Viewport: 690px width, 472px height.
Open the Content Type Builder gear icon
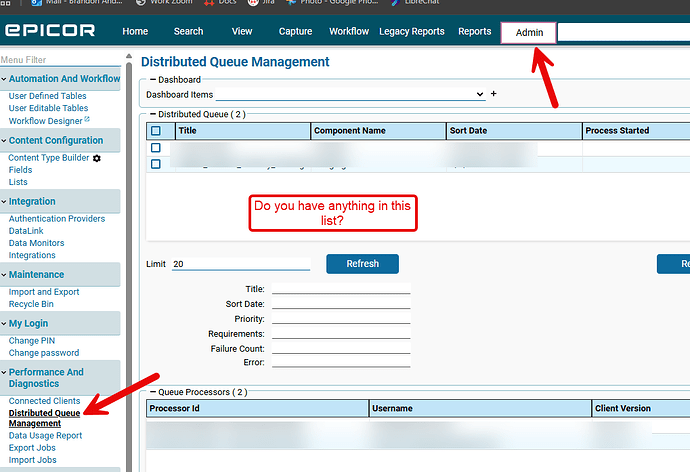(x=97, y=158)
